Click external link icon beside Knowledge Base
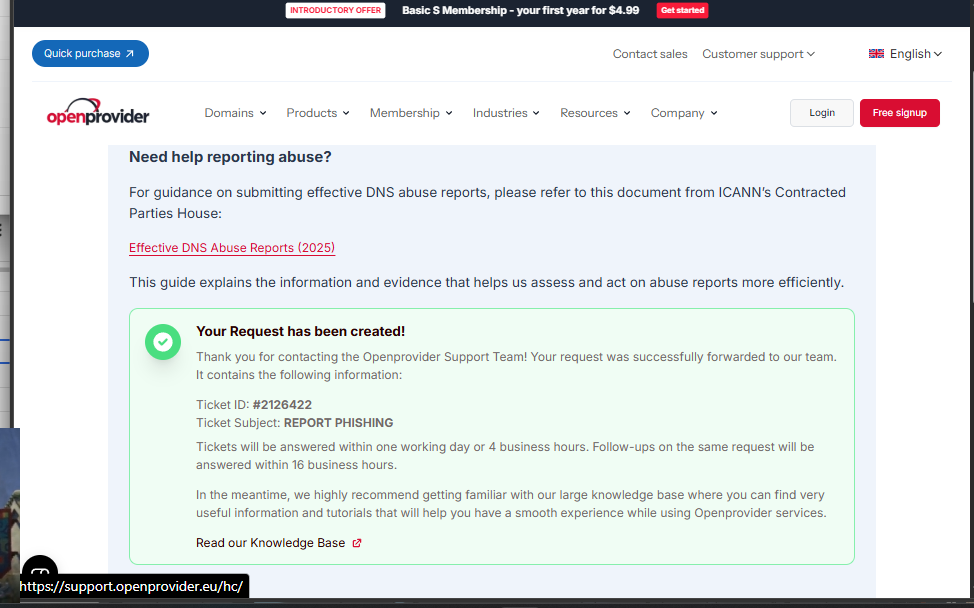 (x=357, y=543)
